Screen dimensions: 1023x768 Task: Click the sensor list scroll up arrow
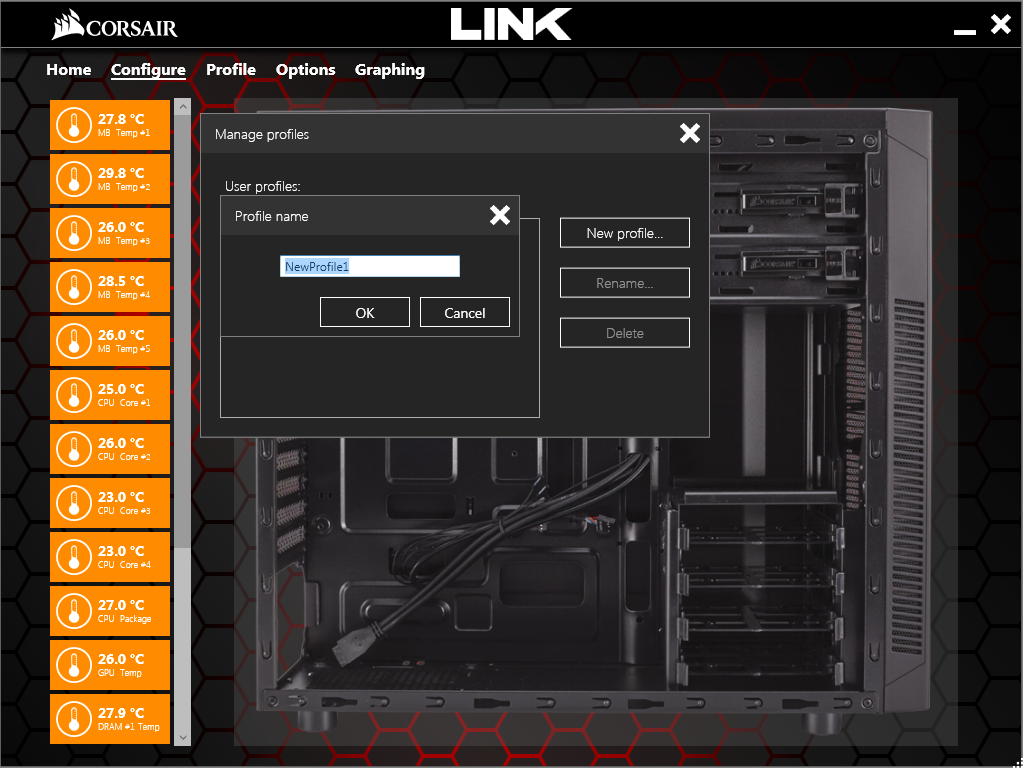point(183,106)
